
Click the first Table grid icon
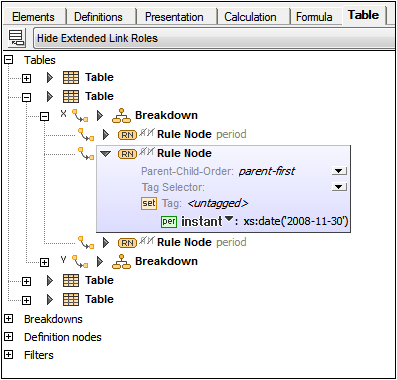point(71,78)
